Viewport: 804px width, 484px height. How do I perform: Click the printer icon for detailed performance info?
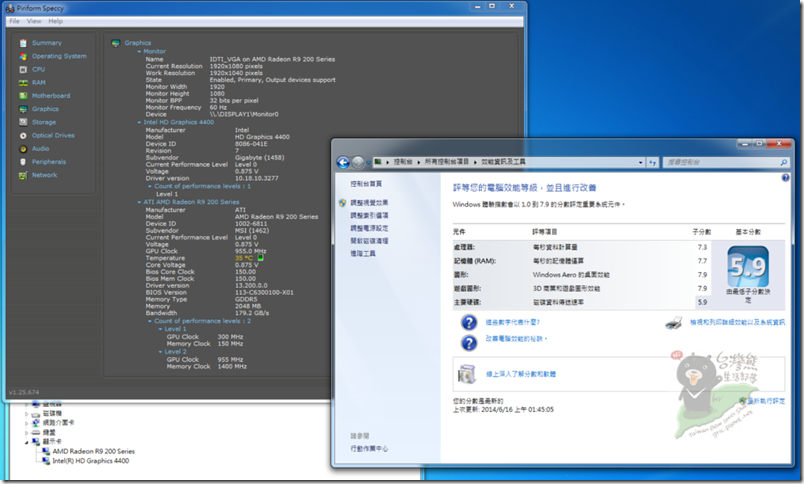[x=674, y=323]
